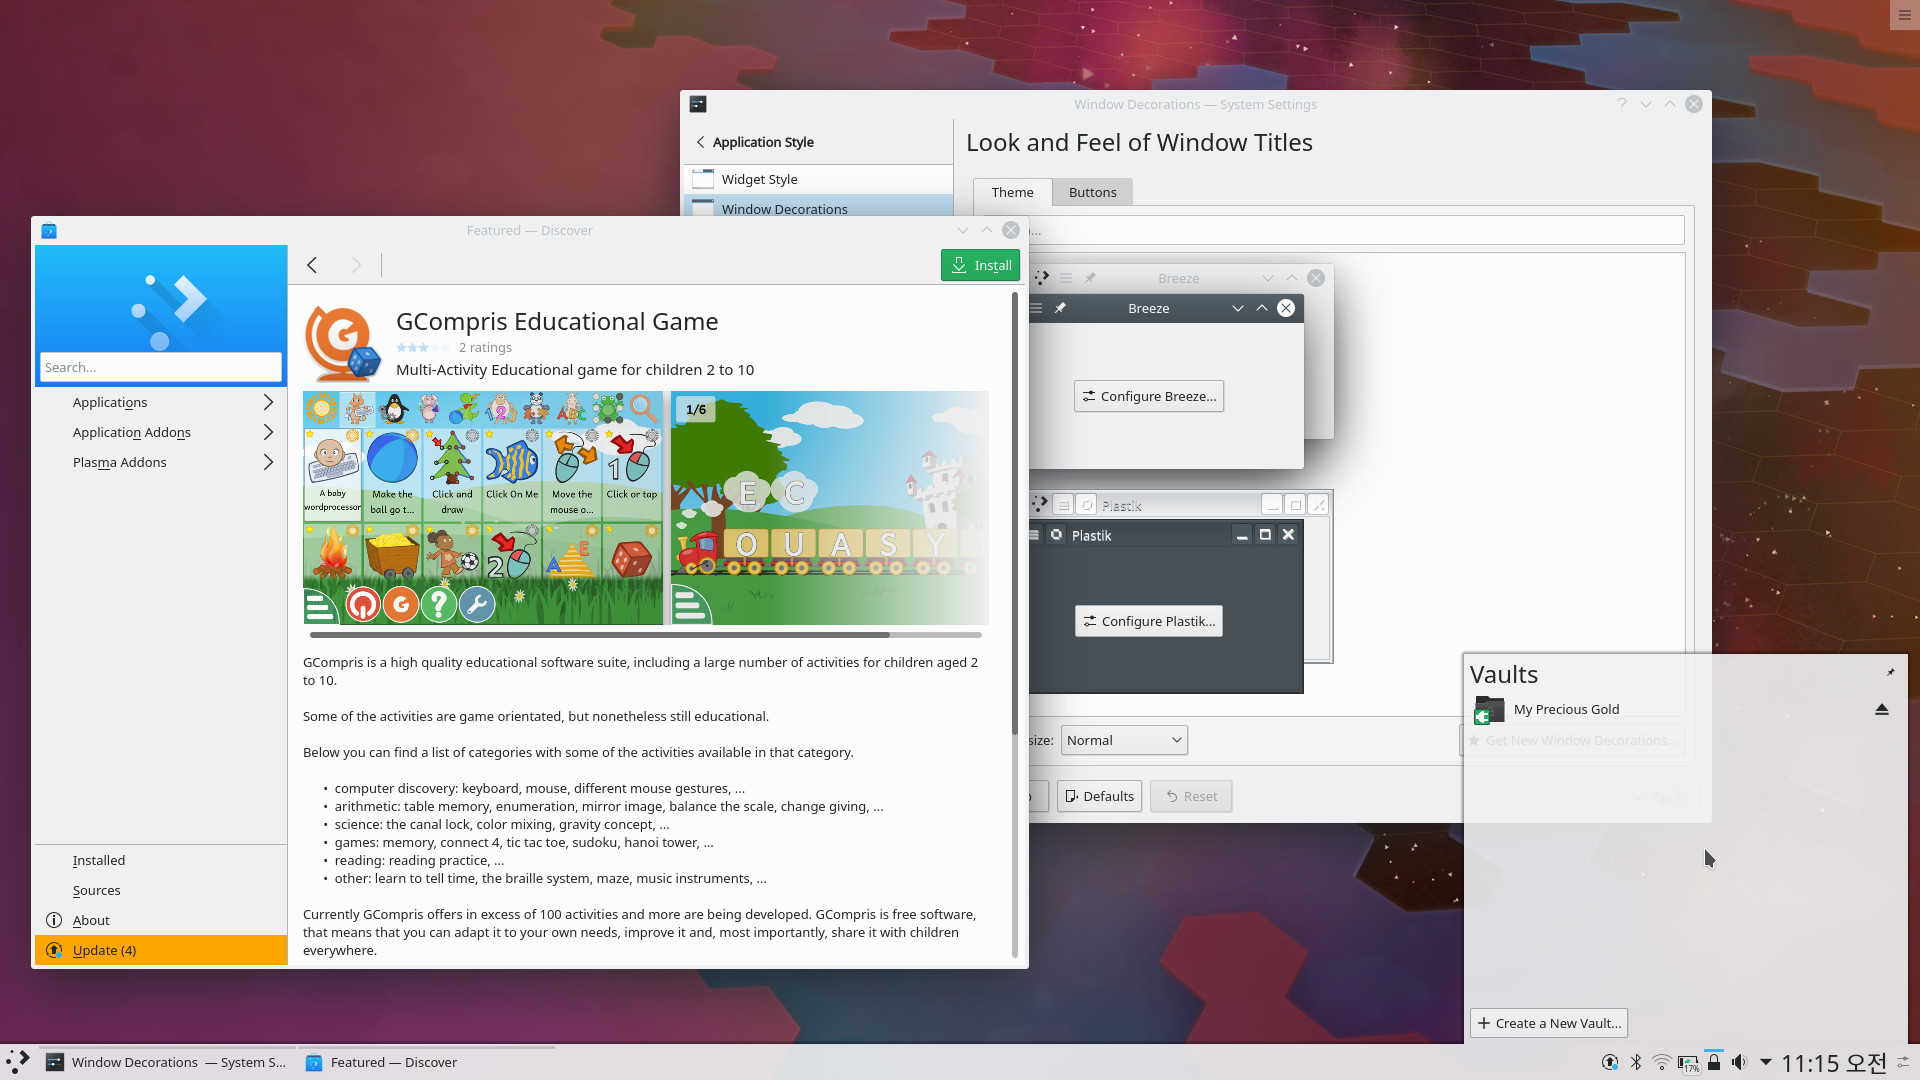Image resolution: width=1920 pixels, height=1080 pixels.
Task: Click maximize icon on active Plastik preview
Action: click(x=1265, y=535)
